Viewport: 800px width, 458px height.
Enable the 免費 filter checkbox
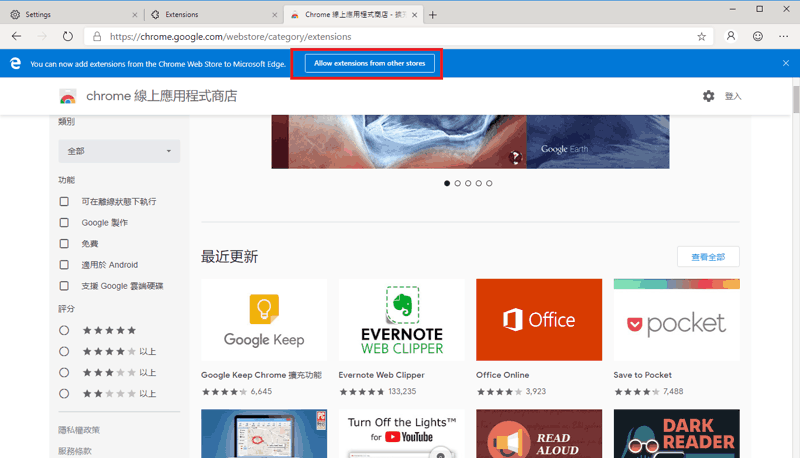pos(64,244)
